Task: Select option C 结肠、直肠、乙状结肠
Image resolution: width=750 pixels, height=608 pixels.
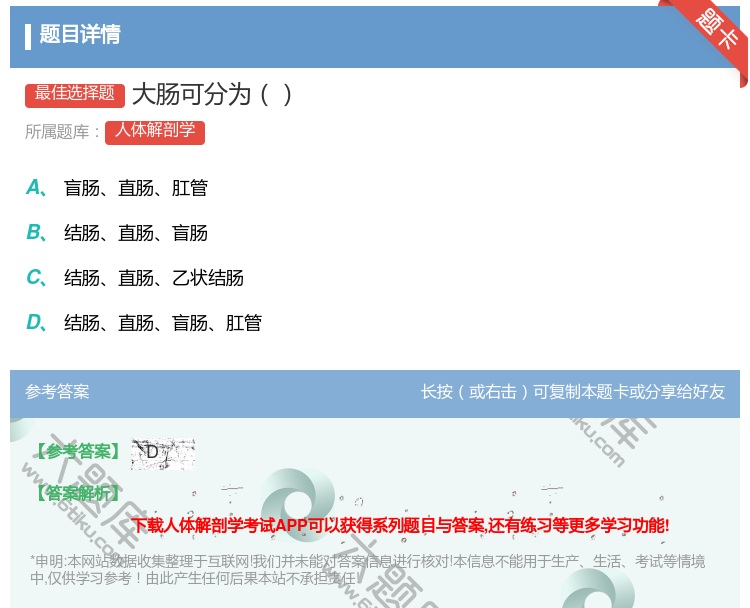Action: [x=135, y=278]
